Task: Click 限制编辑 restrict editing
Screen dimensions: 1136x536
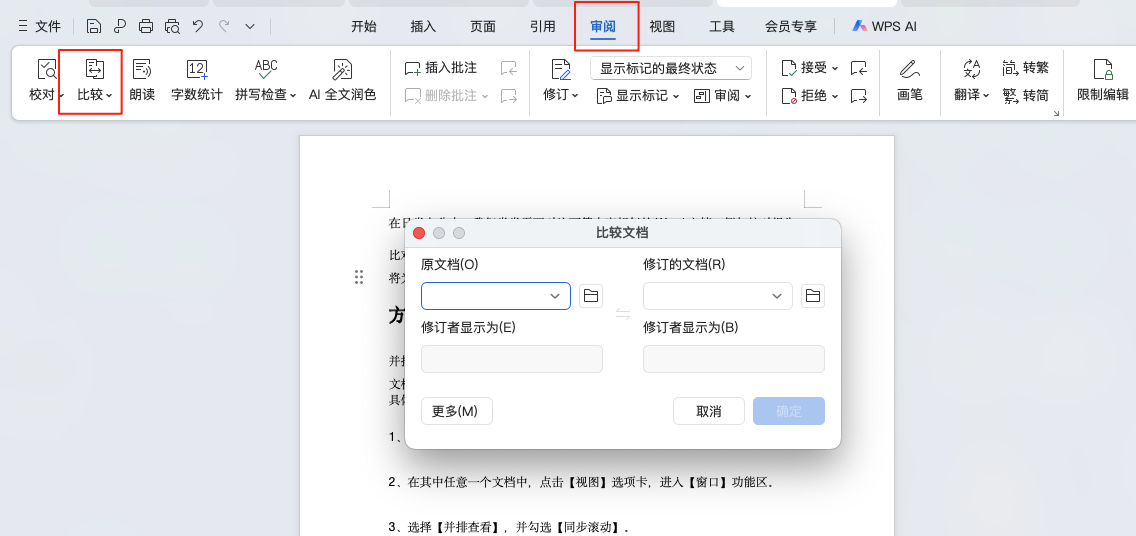Action: click(x=1103, y=80)
